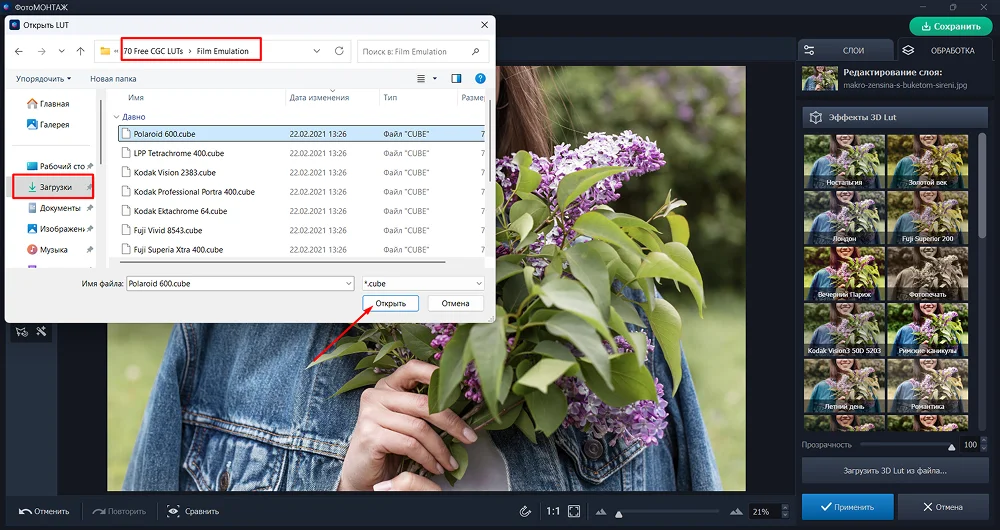Click zoom in mountain icon
This screenshot has width=1000, height=530.
[x=737, y=512]
